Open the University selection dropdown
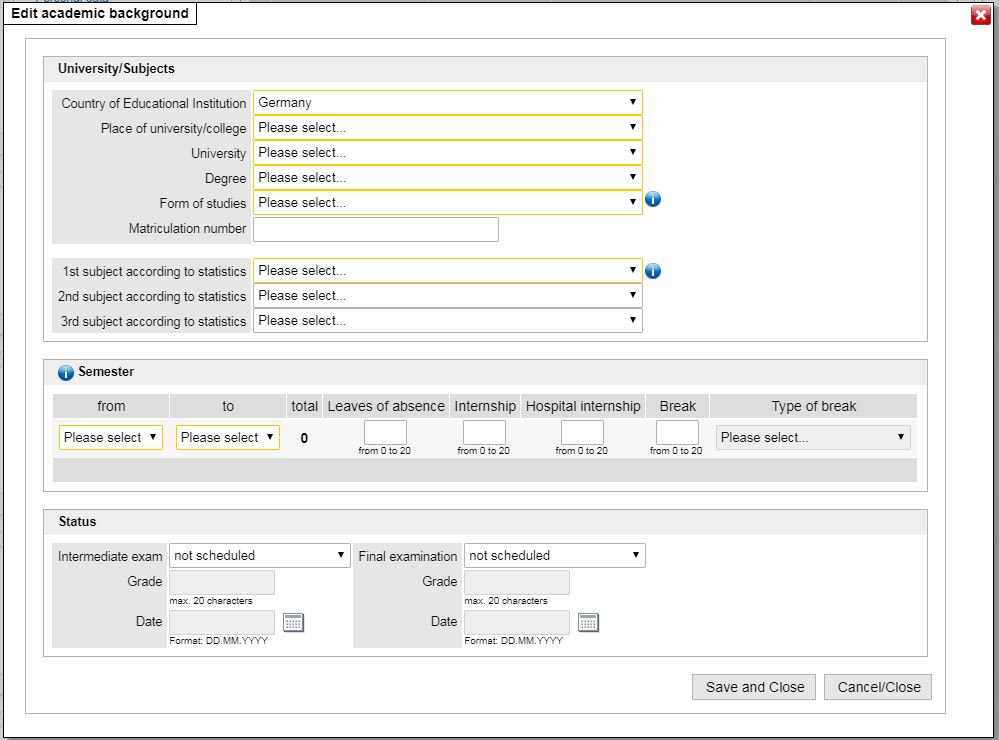This screenshot has width=999, height=740. pos(447,153)
